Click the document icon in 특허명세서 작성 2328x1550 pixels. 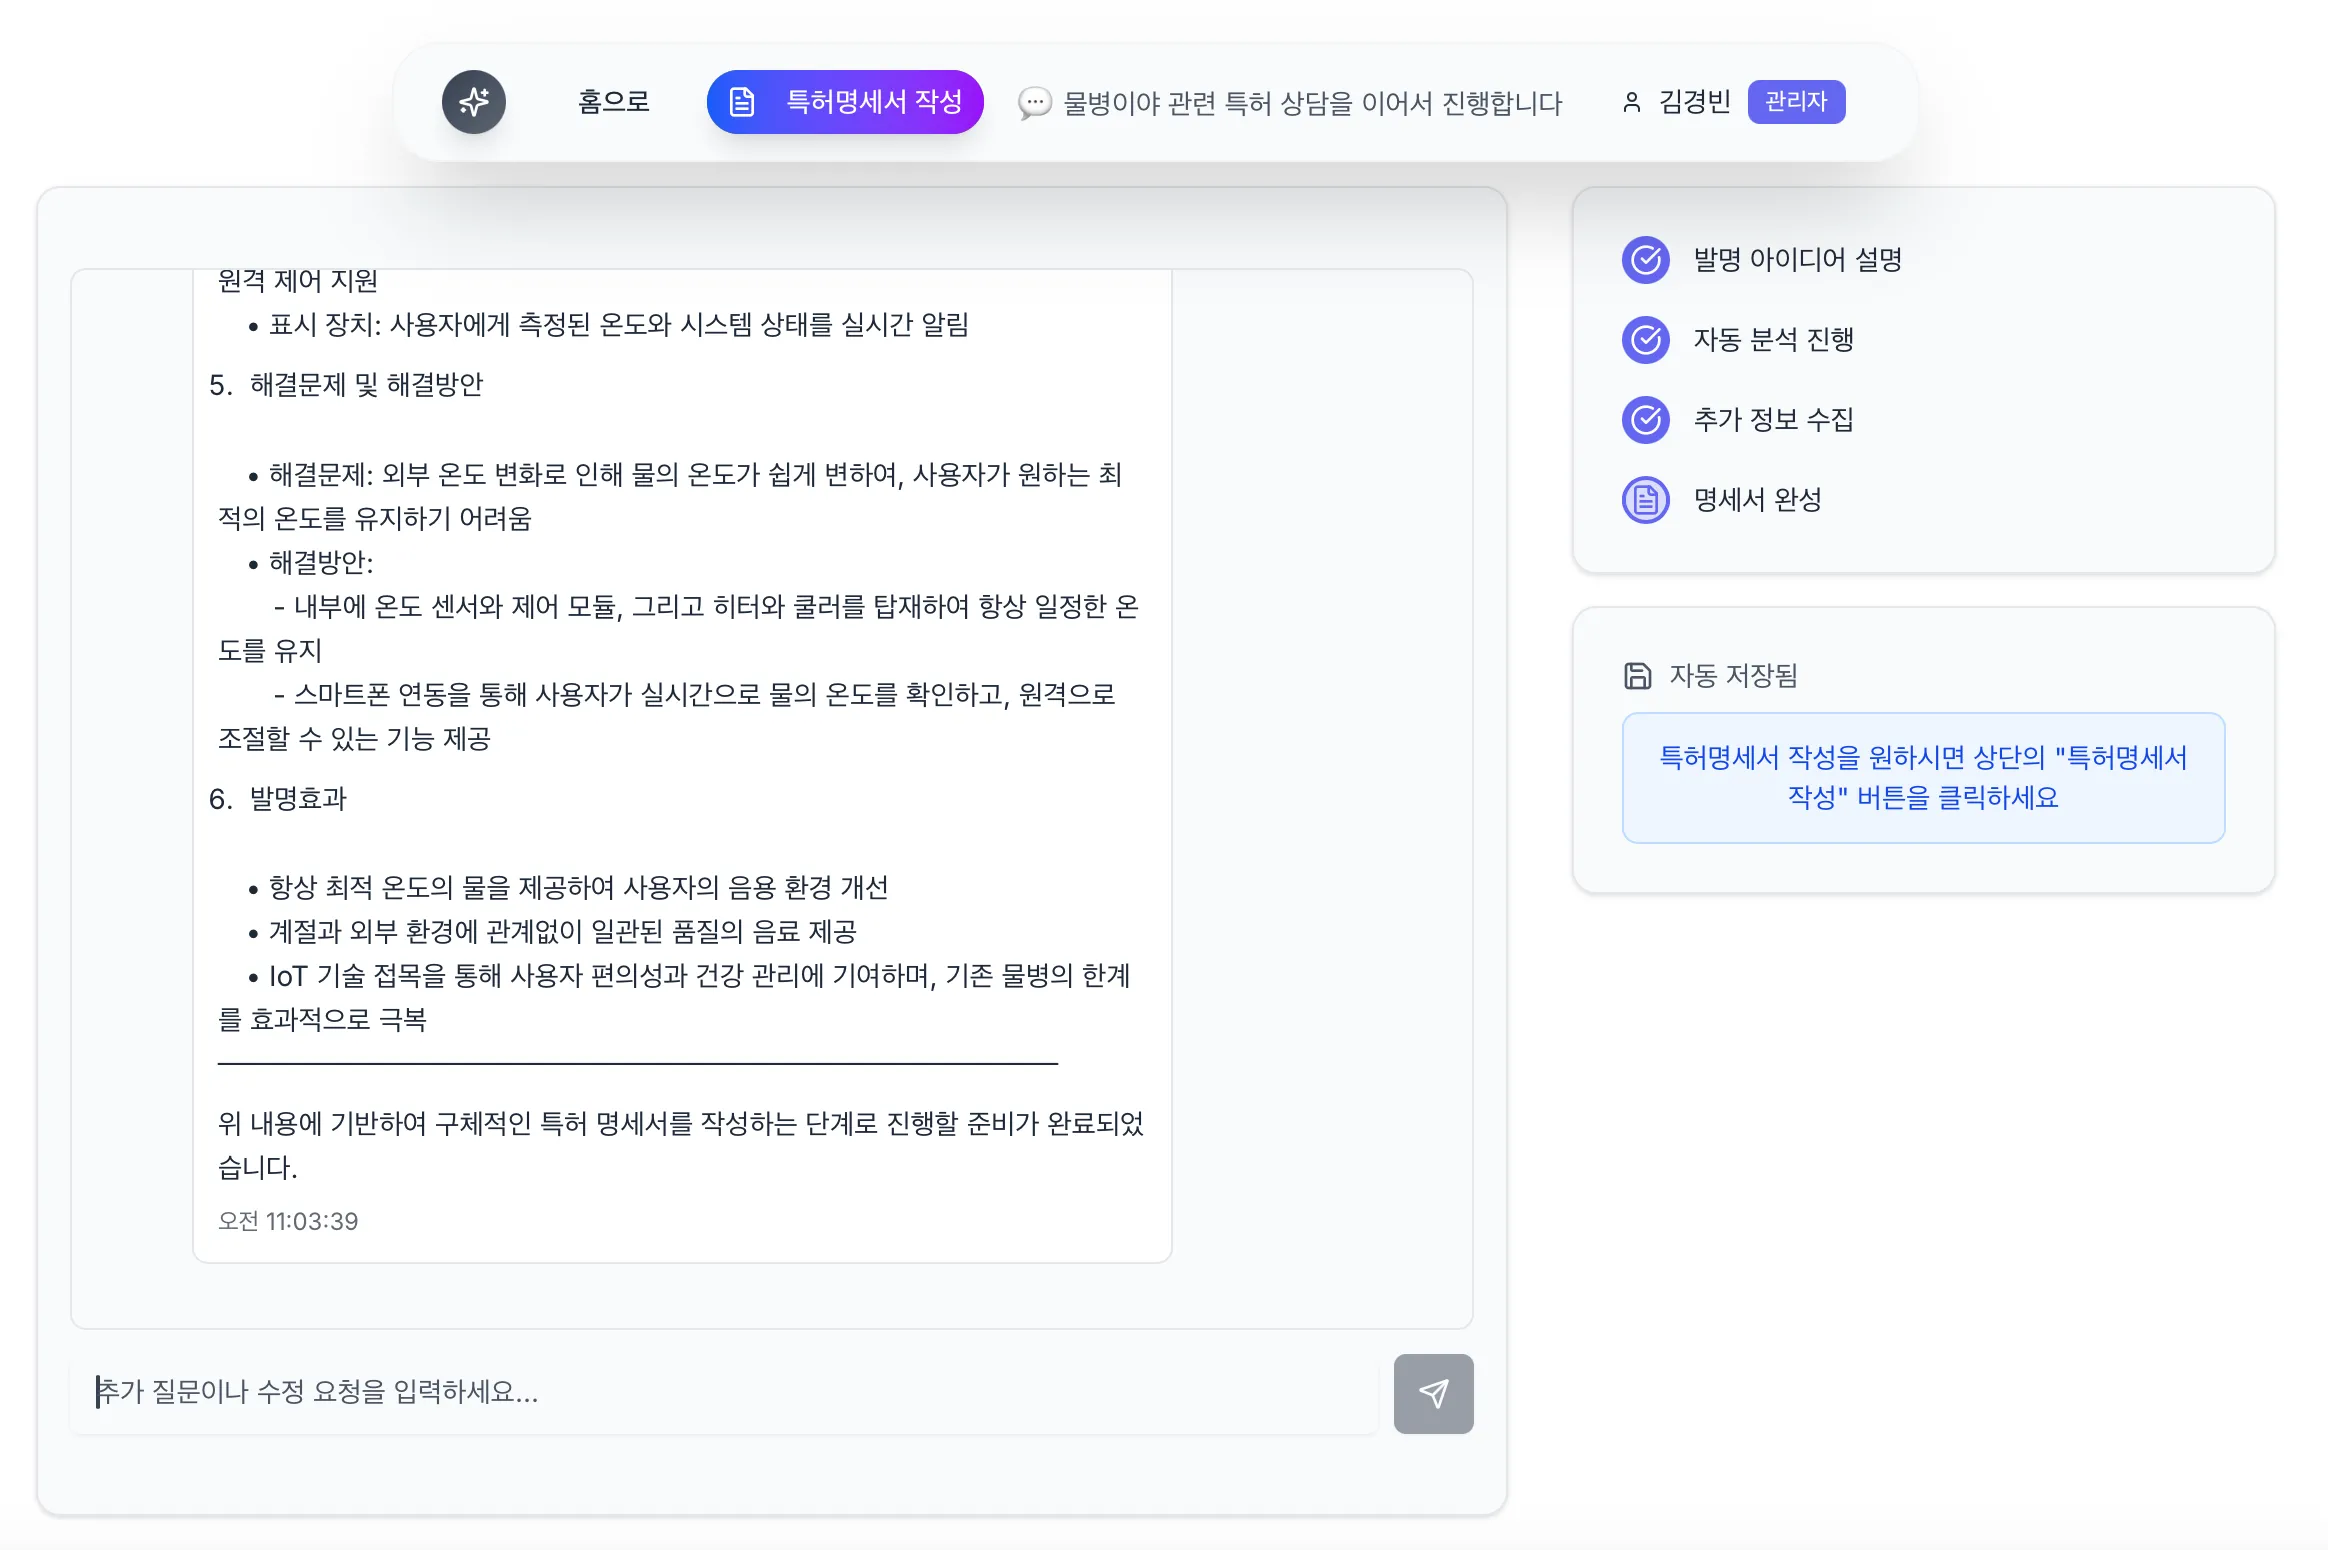tap(742, 102)
